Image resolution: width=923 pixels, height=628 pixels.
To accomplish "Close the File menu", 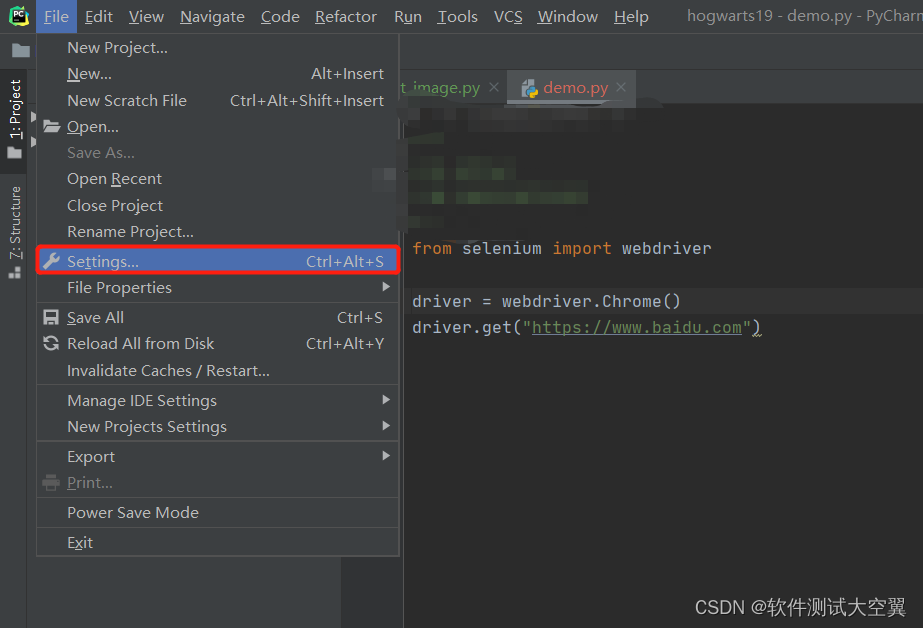I will [x=56, y=16].
